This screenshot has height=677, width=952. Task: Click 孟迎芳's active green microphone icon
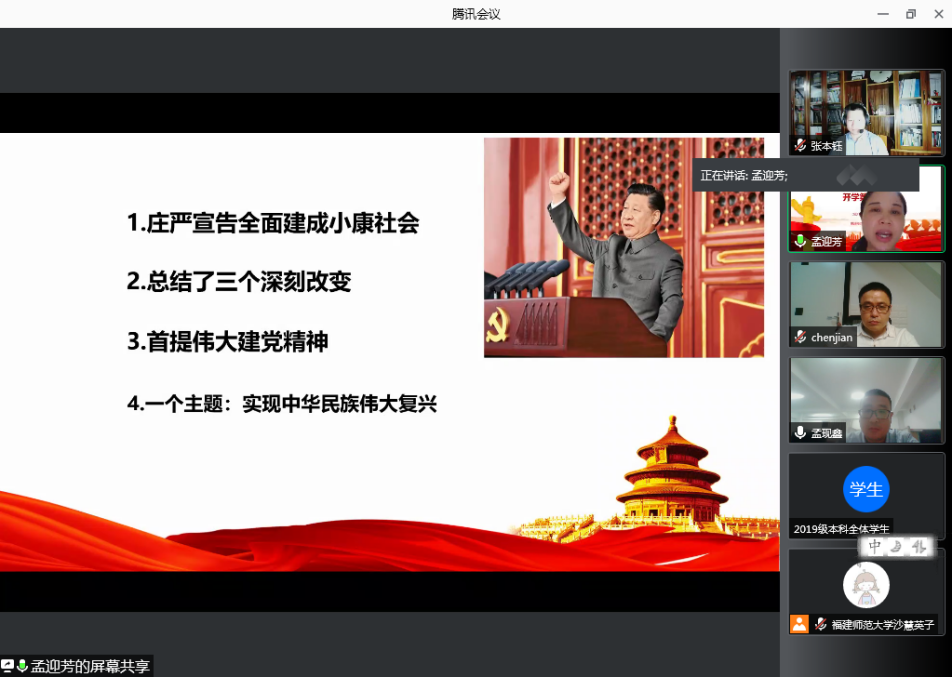(x=800, y=241)
